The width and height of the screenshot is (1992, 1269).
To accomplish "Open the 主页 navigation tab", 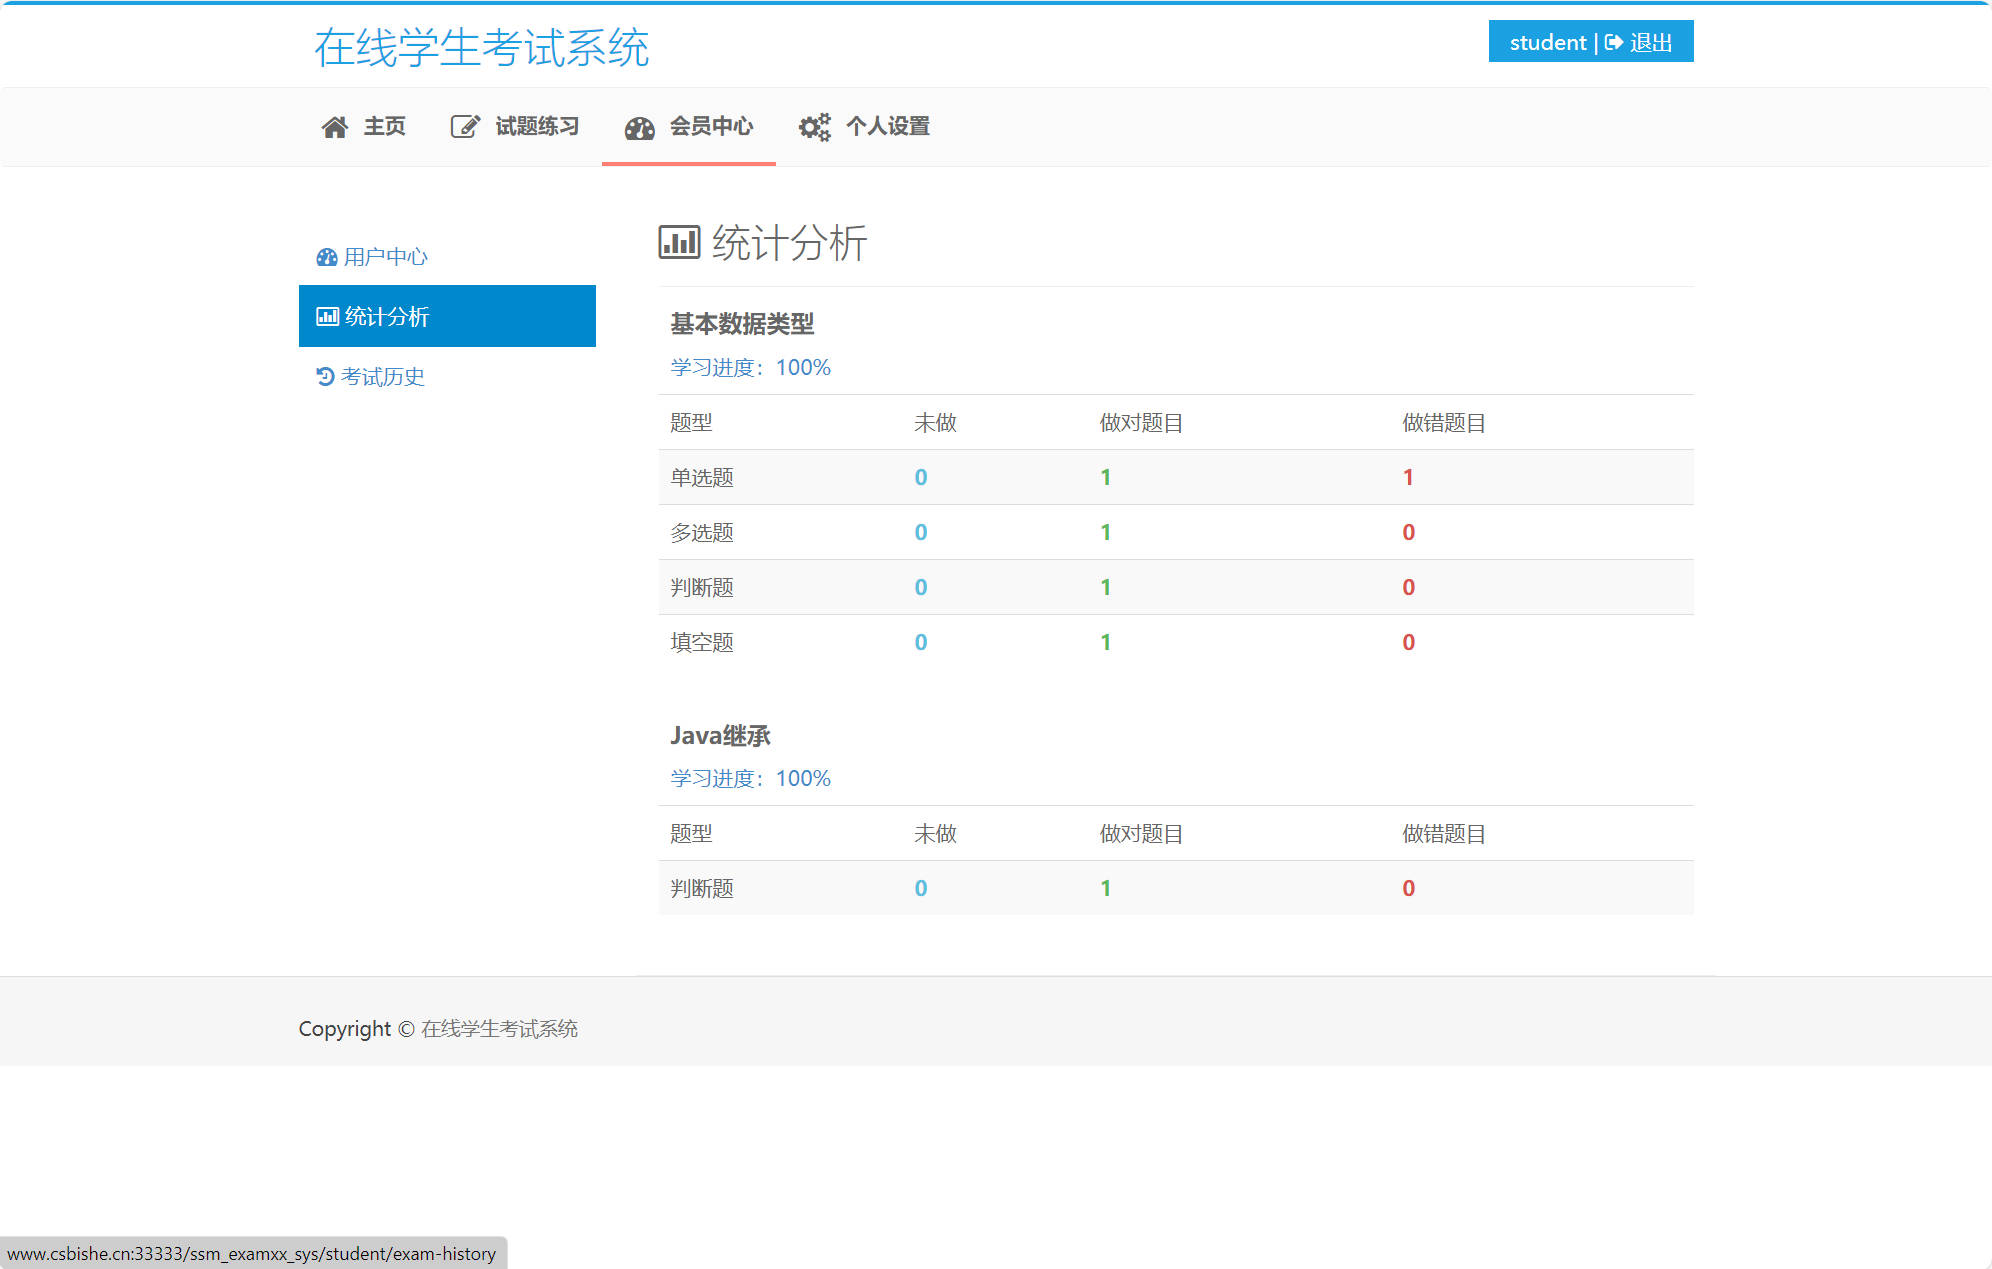I will pos(384,126).
